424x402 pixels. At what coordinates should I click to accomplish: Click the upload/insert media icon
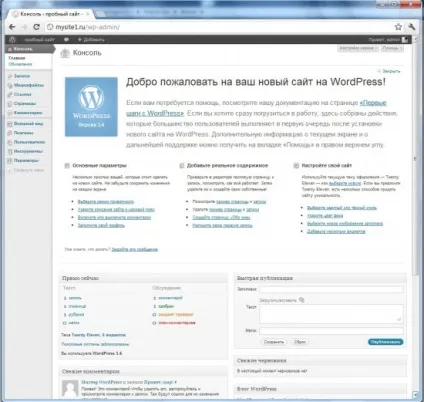[302, 300]
